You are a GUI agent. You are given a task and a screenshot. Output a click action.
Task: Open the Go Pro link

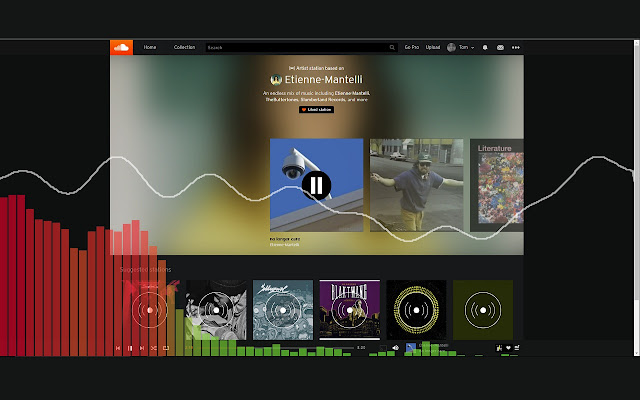(412, 47)
